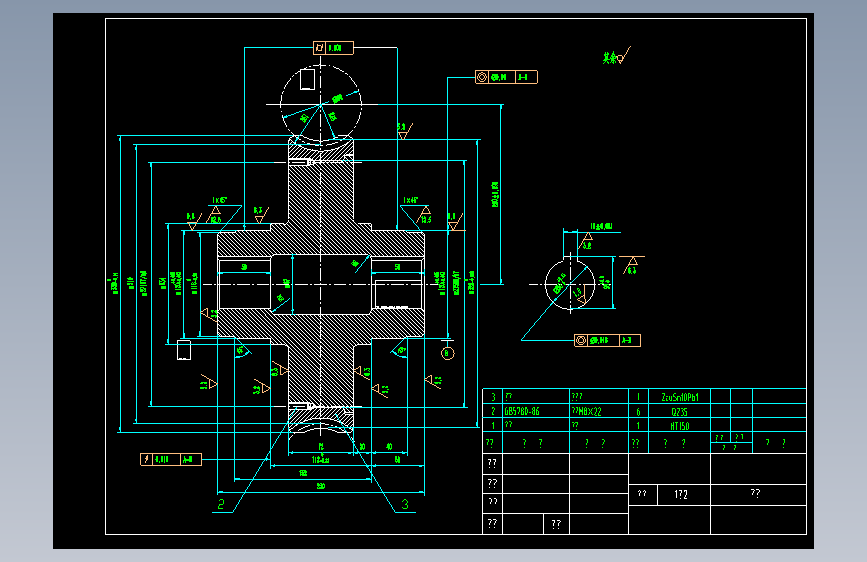This screenshot has height=562, width=867.
Task: Select the circled B datum marker
Action: (448, 353)
